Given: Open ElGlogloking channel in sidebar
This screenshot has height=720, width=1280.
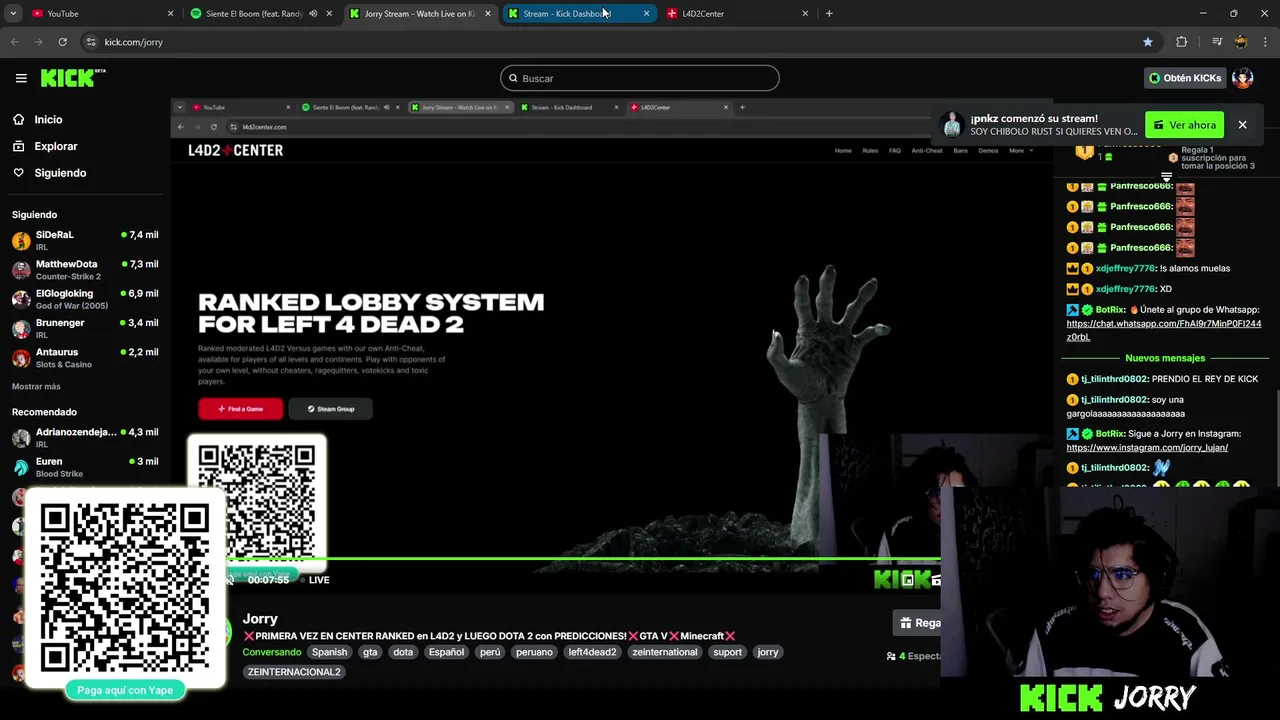Looking at the screenshot, I should (x=85, y=299).
